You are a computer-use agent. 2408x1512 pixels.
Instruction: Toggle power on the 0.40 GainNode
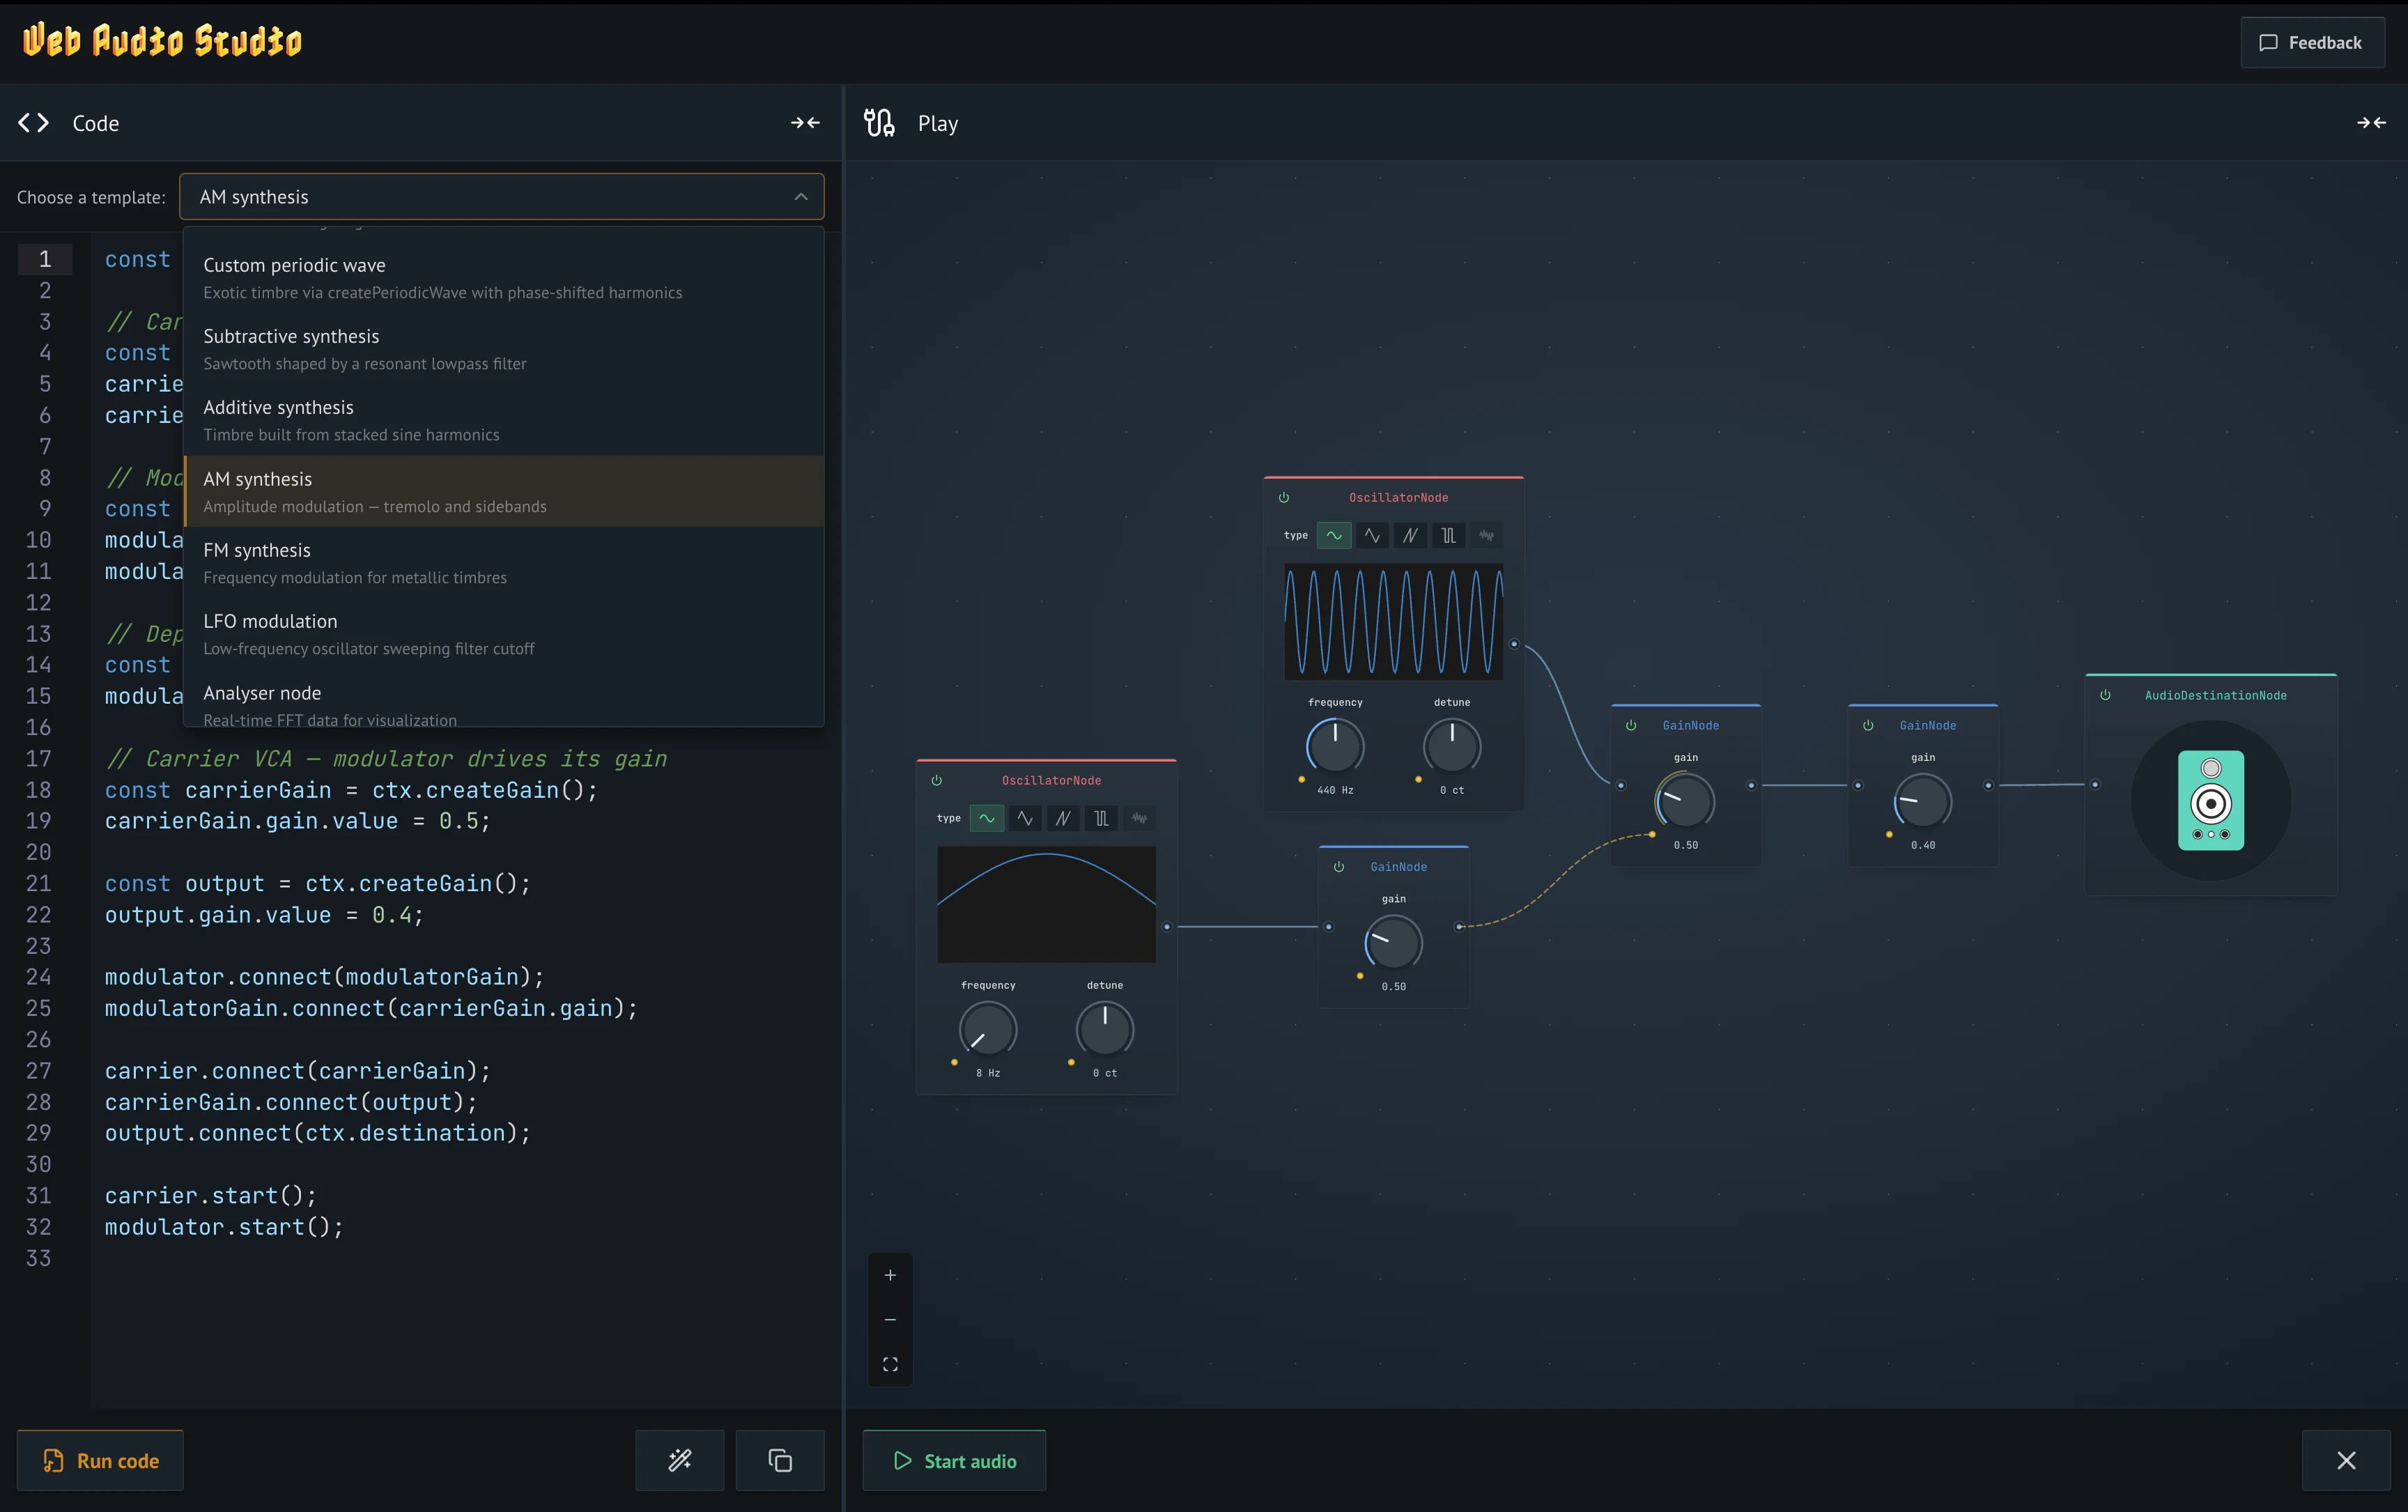click(x=1868, y=725)
